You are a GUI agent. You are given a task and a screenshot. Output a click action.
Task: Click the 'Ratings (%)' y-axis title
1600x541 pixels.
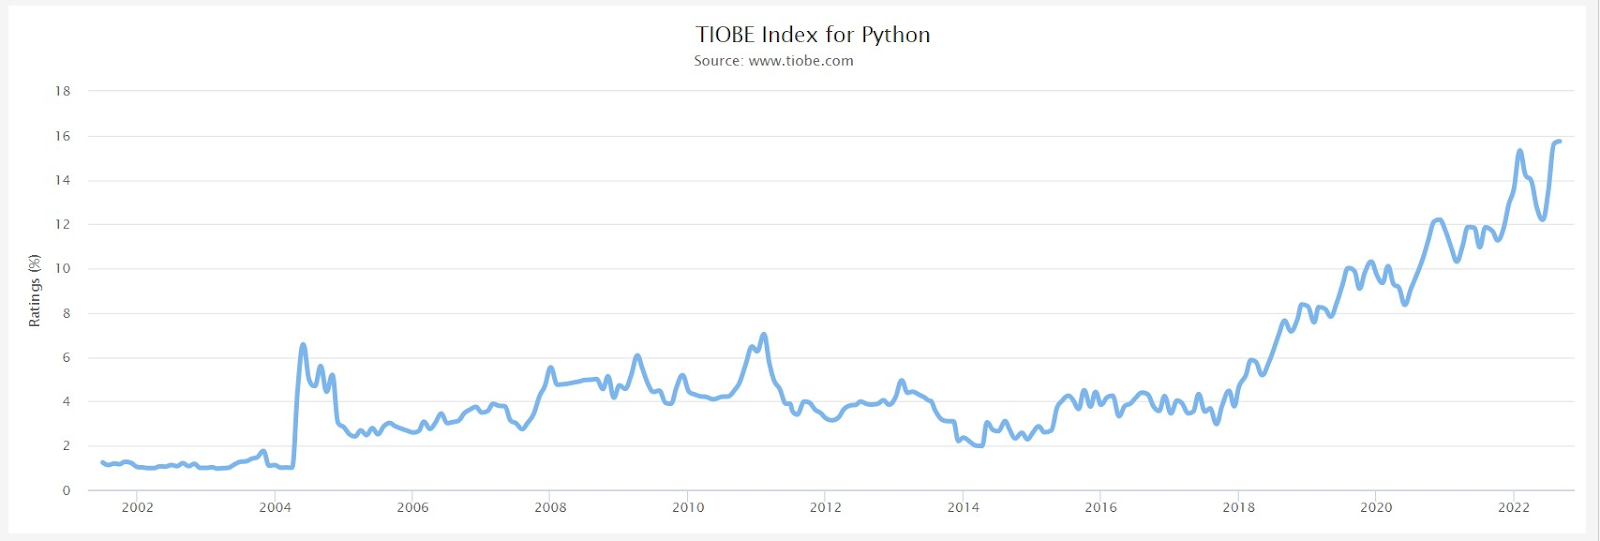coord(35,291)
